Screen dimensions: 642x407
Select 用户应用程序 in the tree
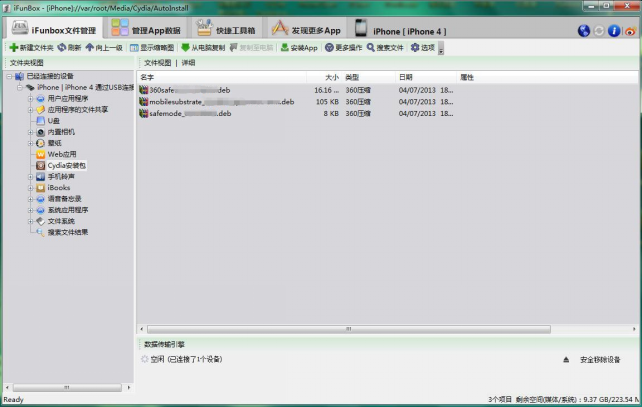tap(68, 98)
